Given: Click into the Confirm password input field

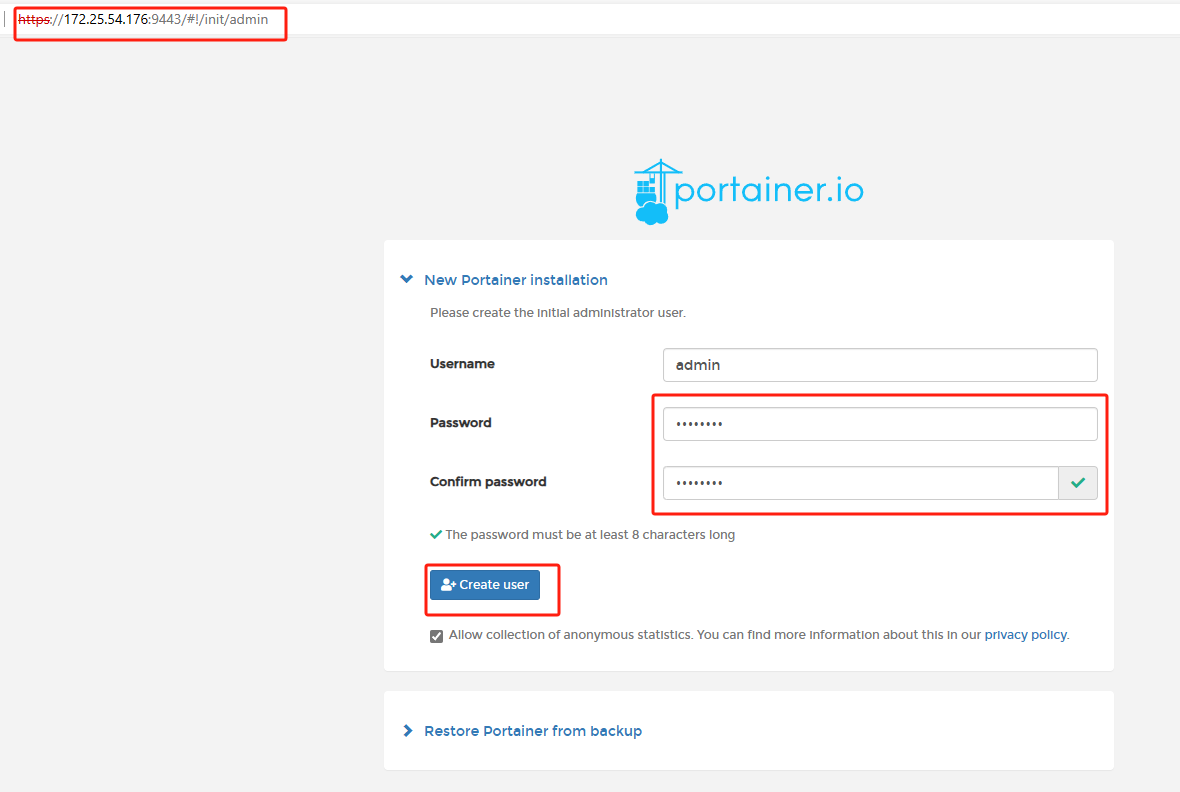Looking at the screenshot, I should pos(859,483).
